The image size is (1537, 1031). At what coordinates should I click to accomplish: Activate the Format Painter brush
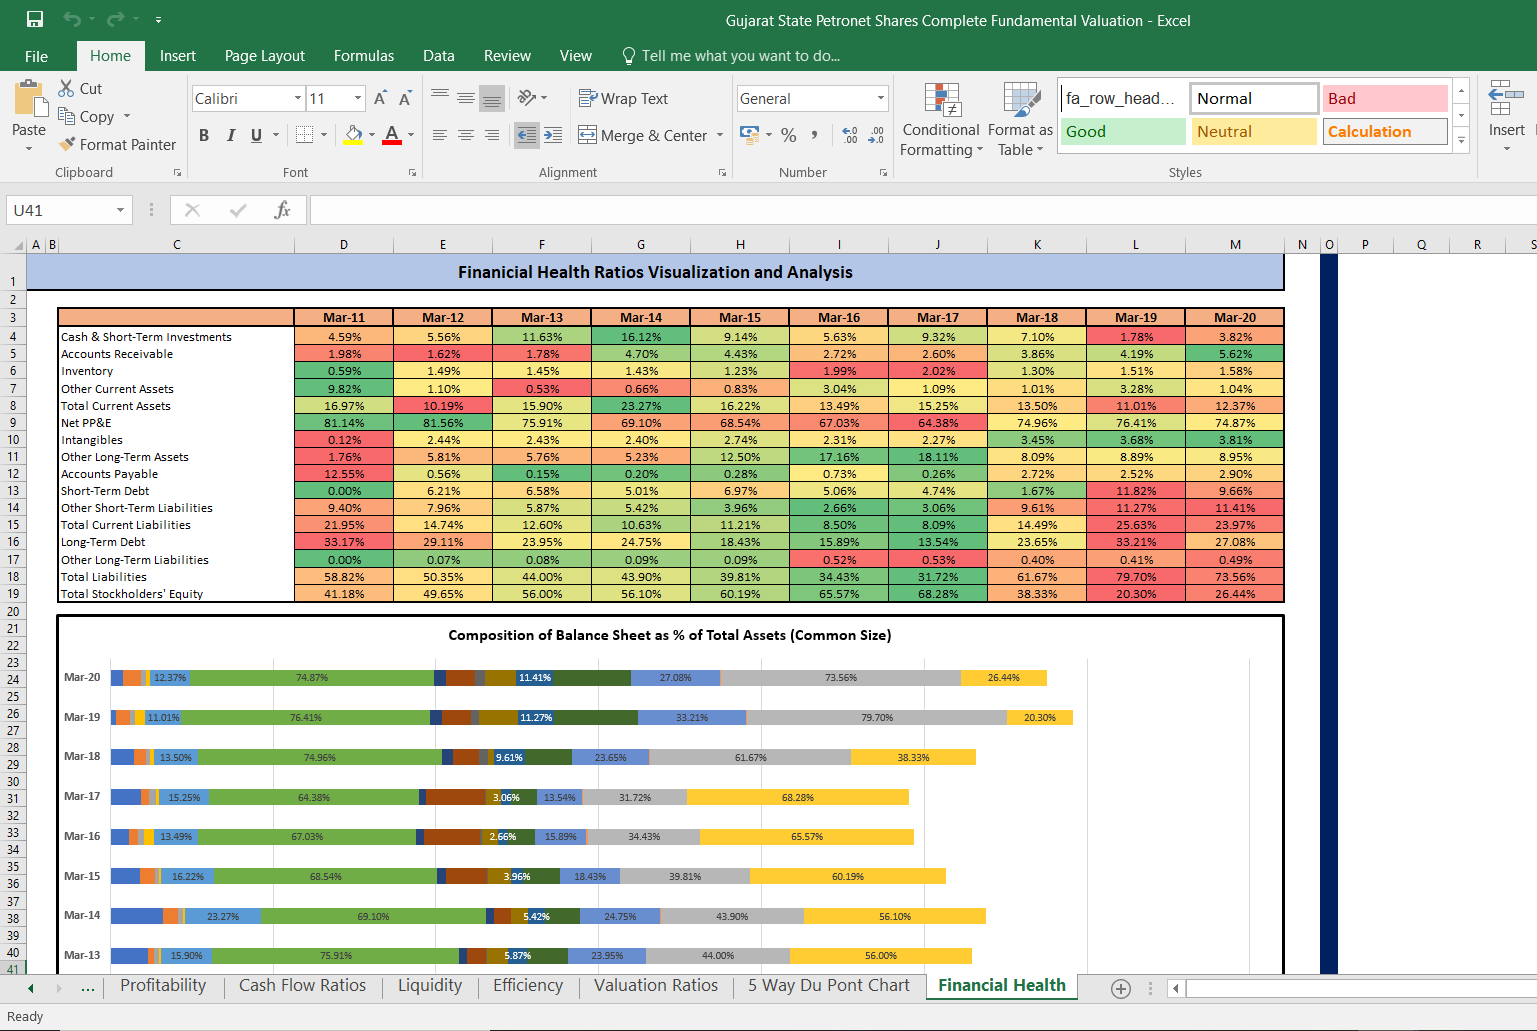point(67,144)
